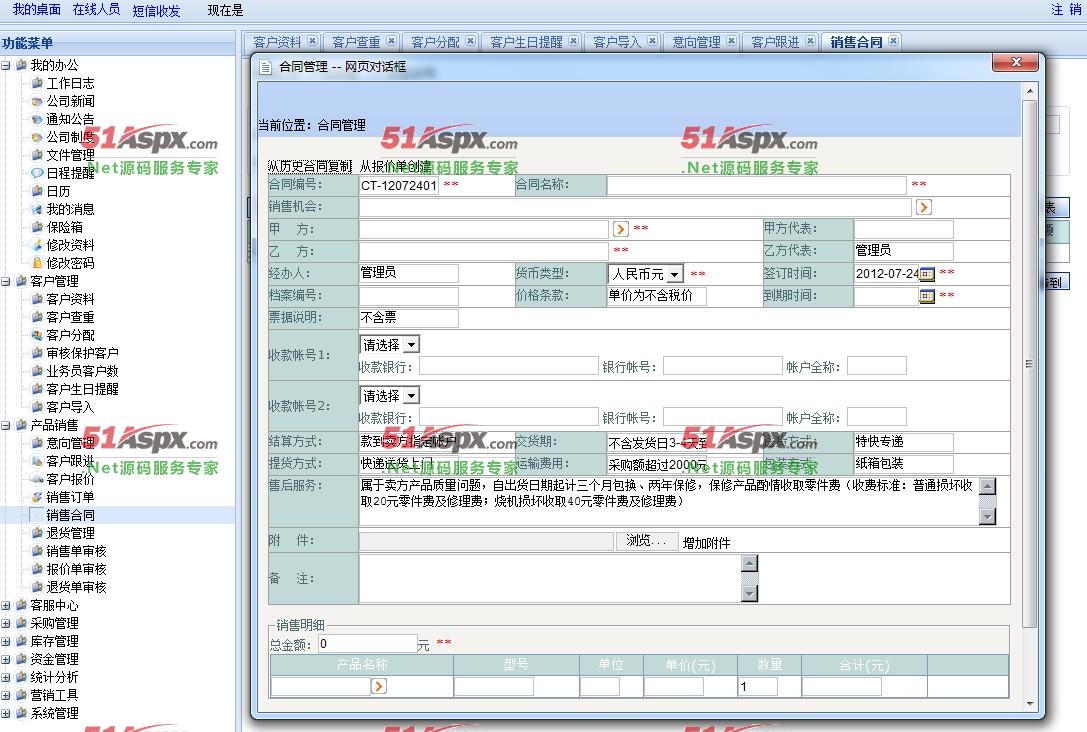This screenshot has width=1087, height=732.
Task: Click the 数量 field containing 1
Action: click(x=758, y=686)
